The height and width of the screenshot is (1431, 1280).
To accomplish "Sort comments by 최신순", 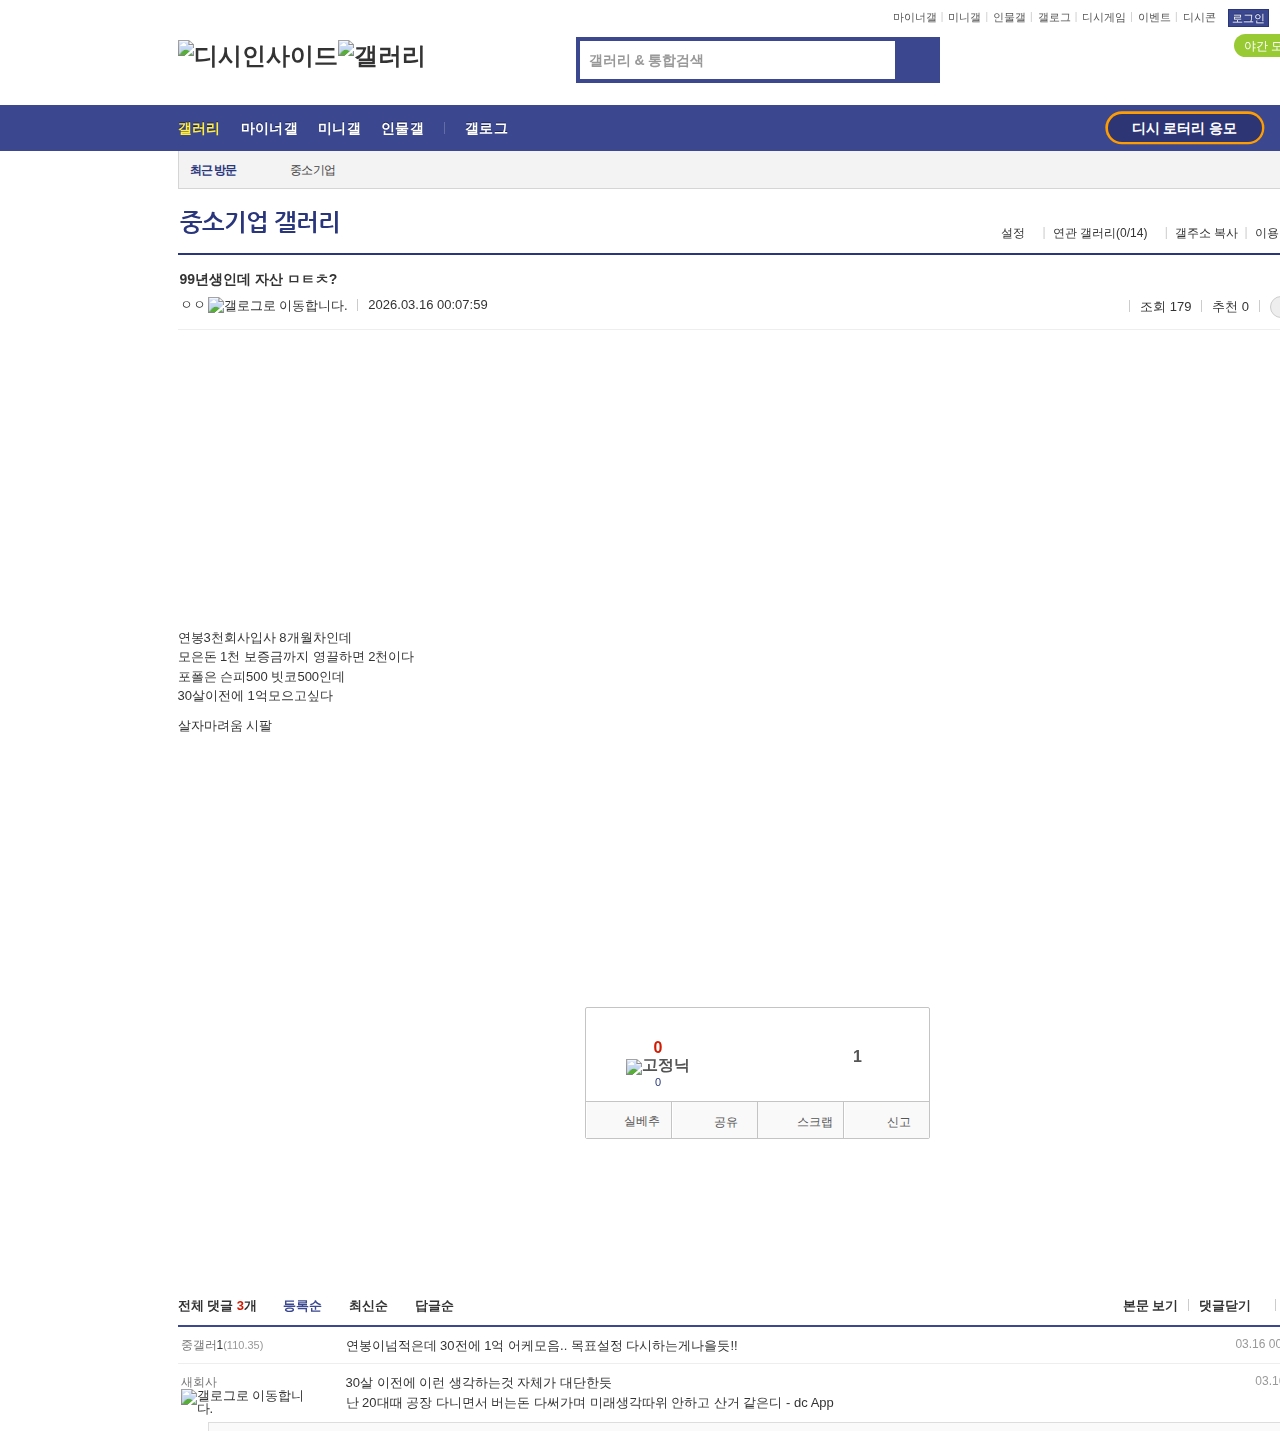I will (368, 1306).
